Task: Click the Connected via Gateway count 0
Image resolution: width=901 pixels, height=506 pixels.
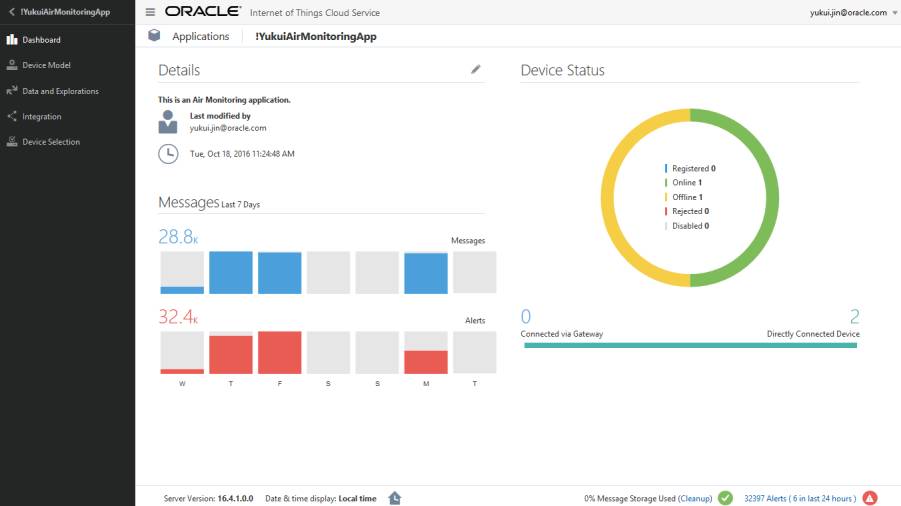Action: click(x=526, y=316)
